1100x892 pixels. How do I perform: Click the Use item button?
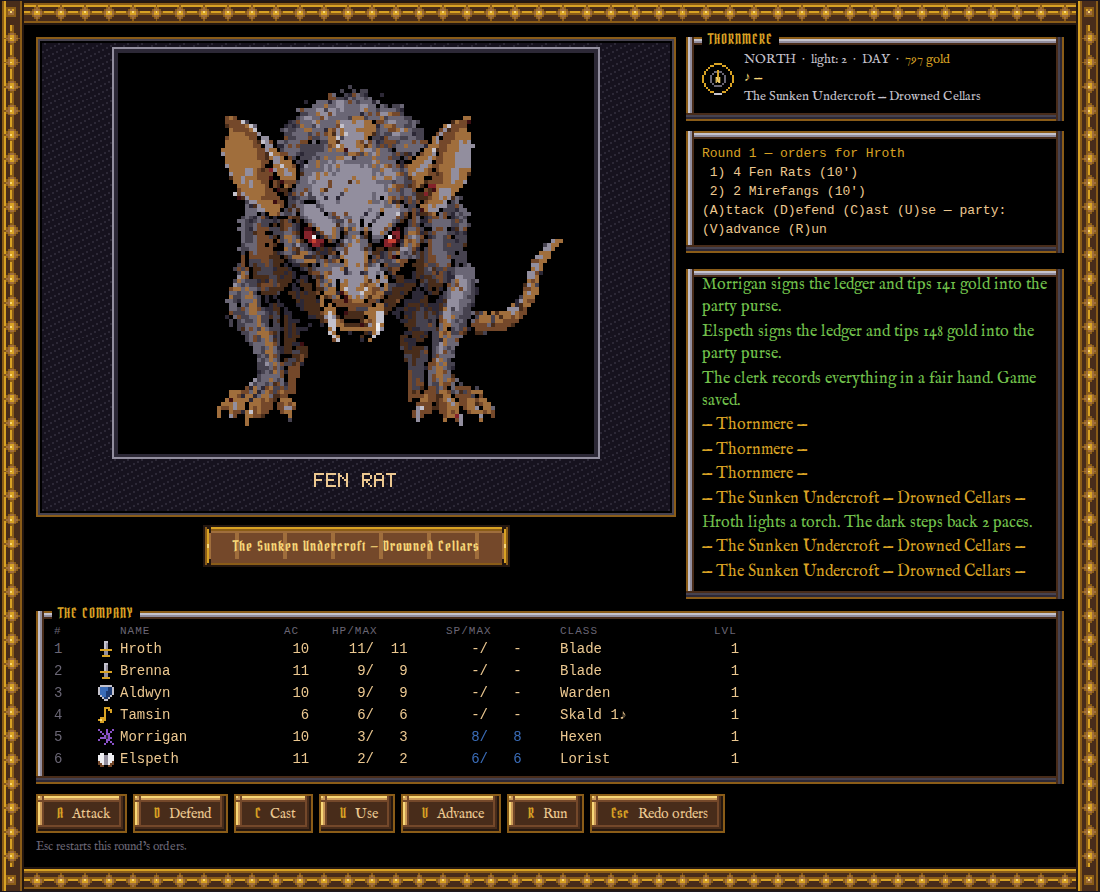coord(356,813)
